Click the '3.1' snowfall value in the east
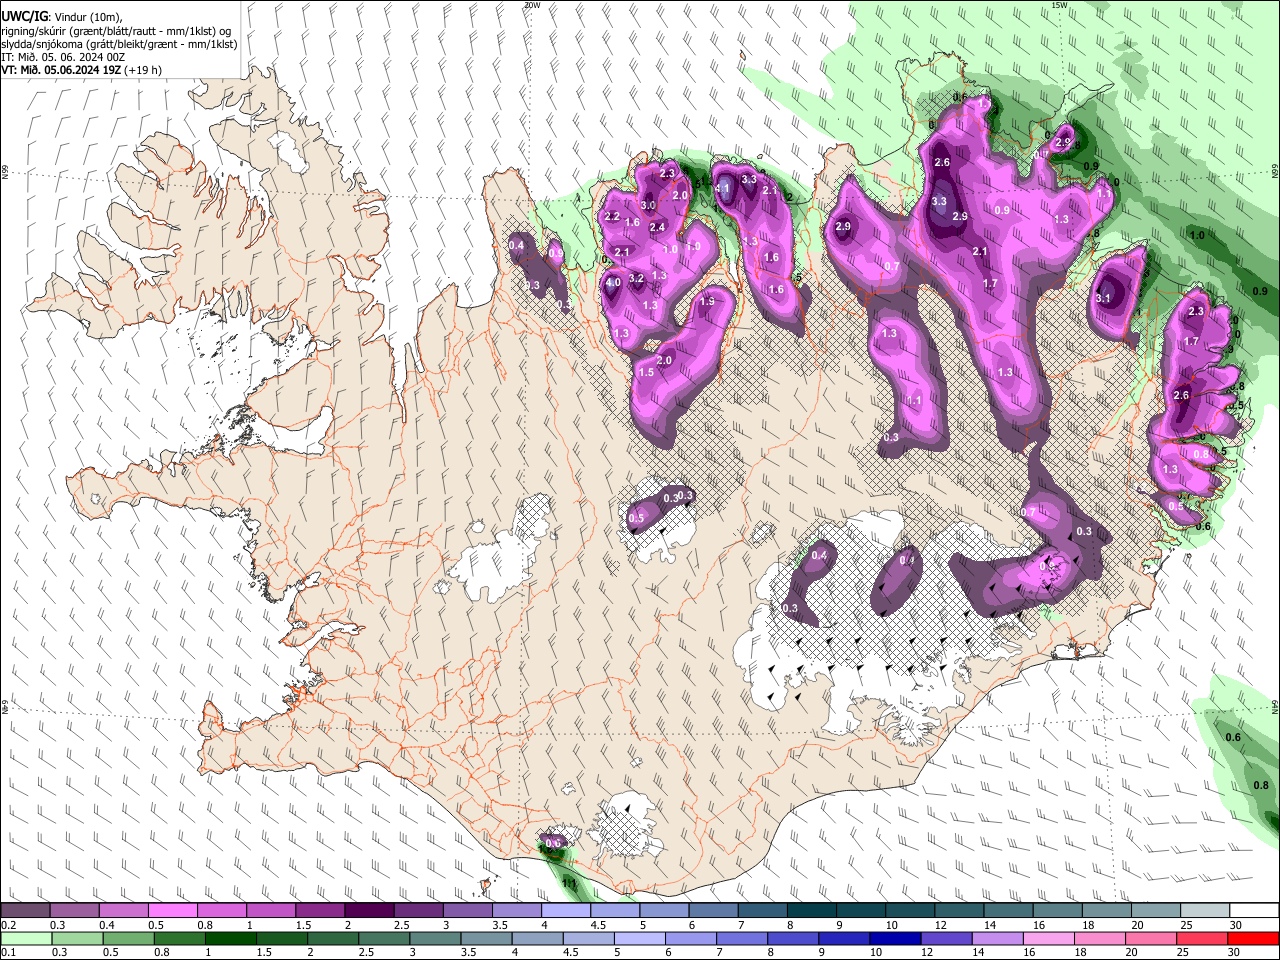 point(1103,298)
